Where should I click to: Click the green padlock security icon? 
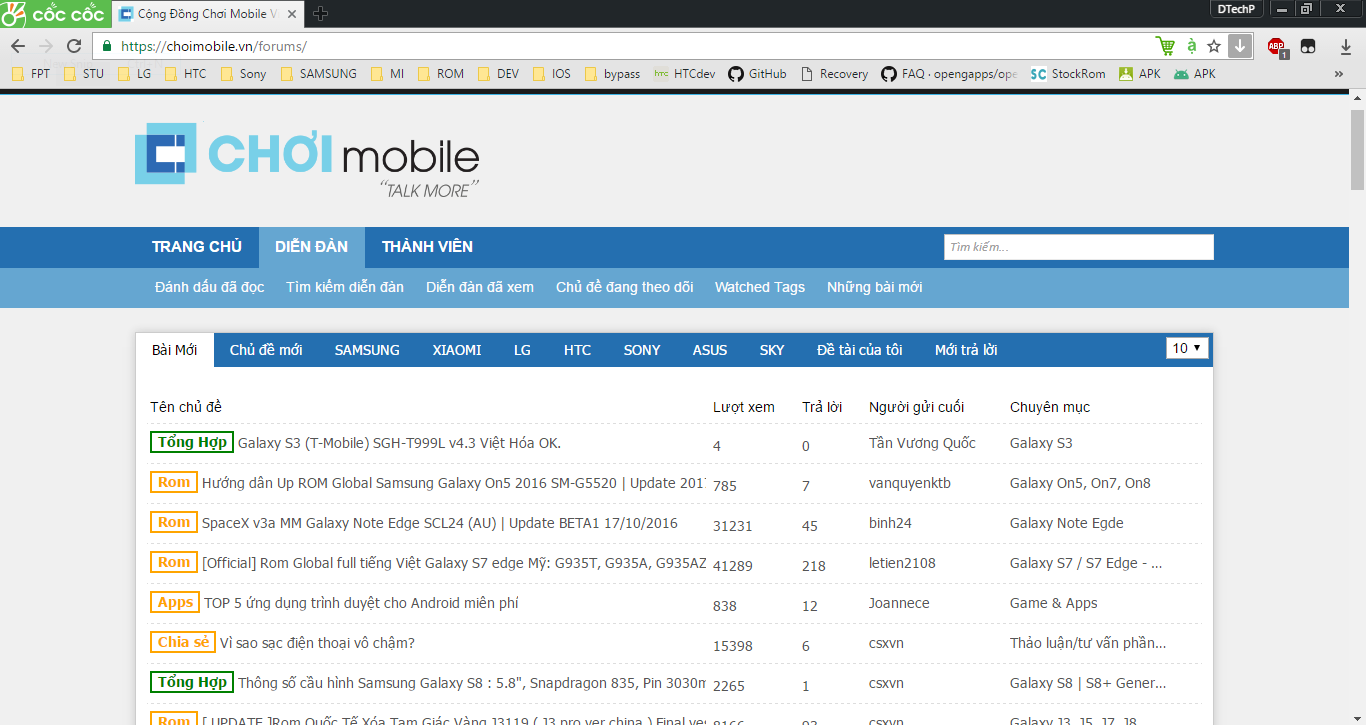pos(107,46)
